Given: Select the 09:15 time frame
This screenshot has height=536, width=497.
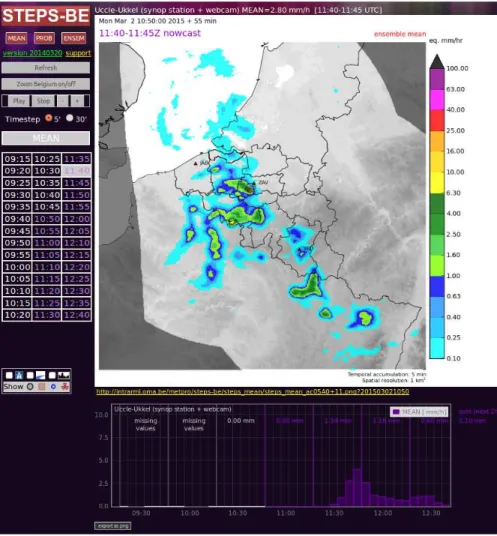Looking at the screenshot, I should tap(17, 159).
